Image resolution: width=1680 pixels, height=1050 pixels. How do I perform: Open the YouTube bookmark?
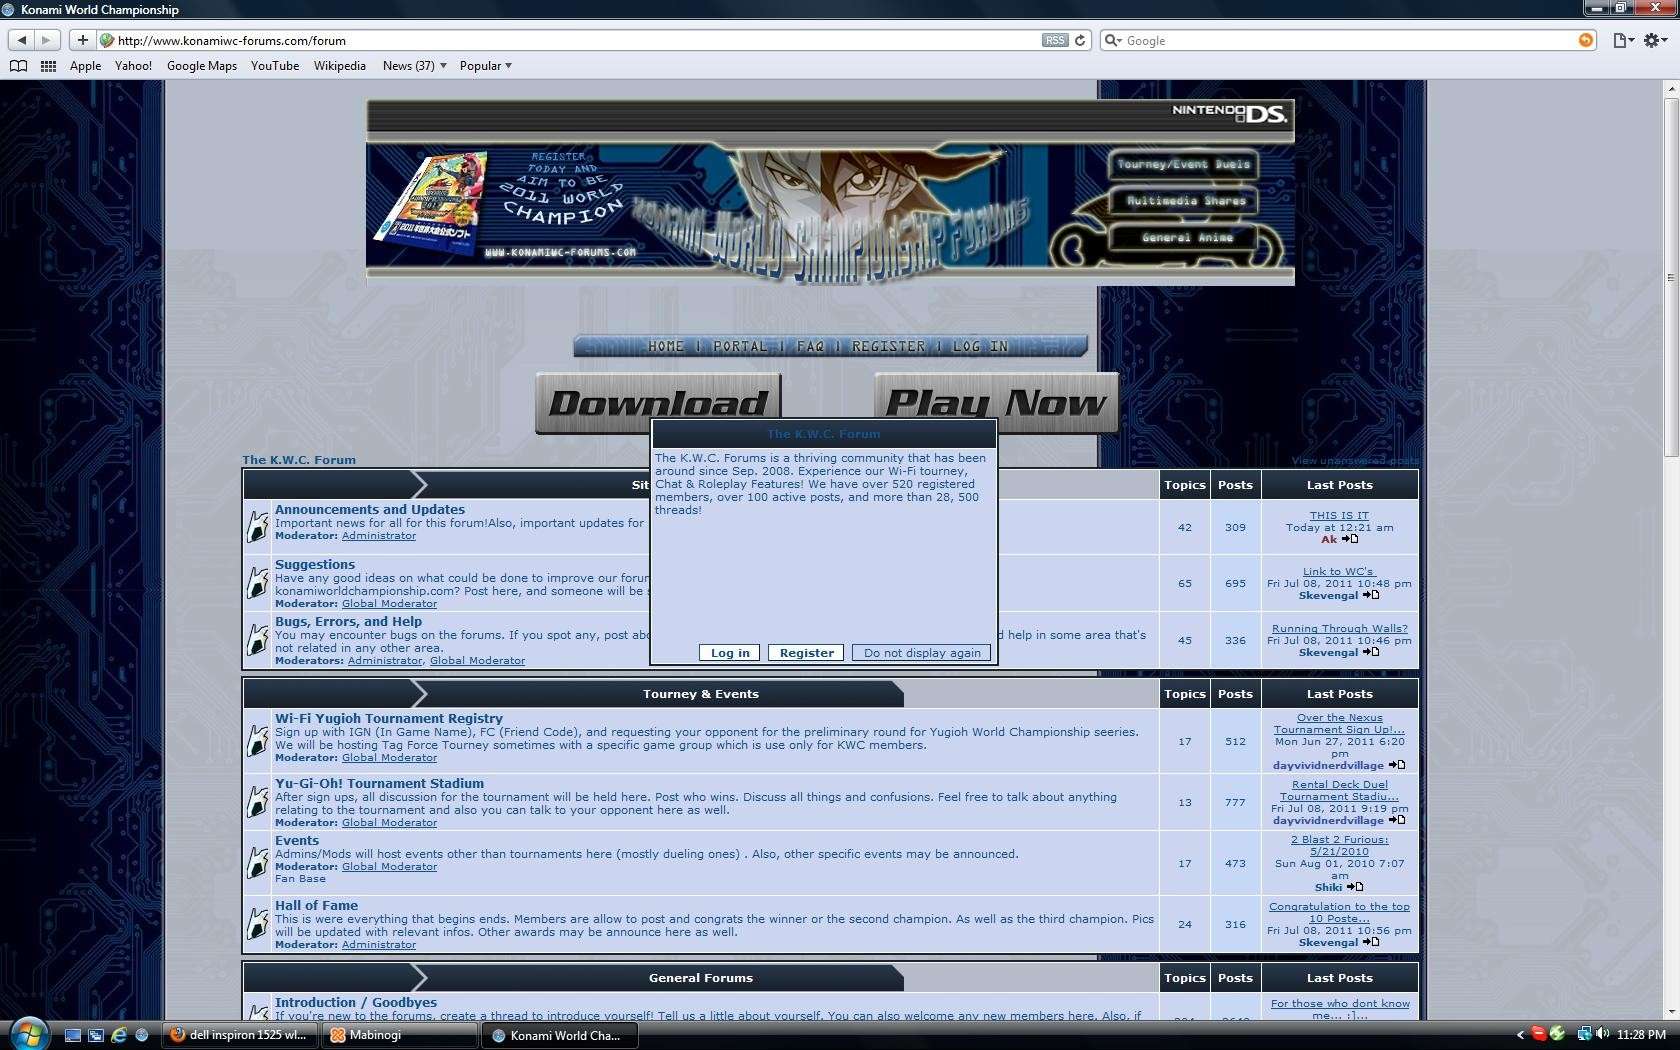(275, 66)
